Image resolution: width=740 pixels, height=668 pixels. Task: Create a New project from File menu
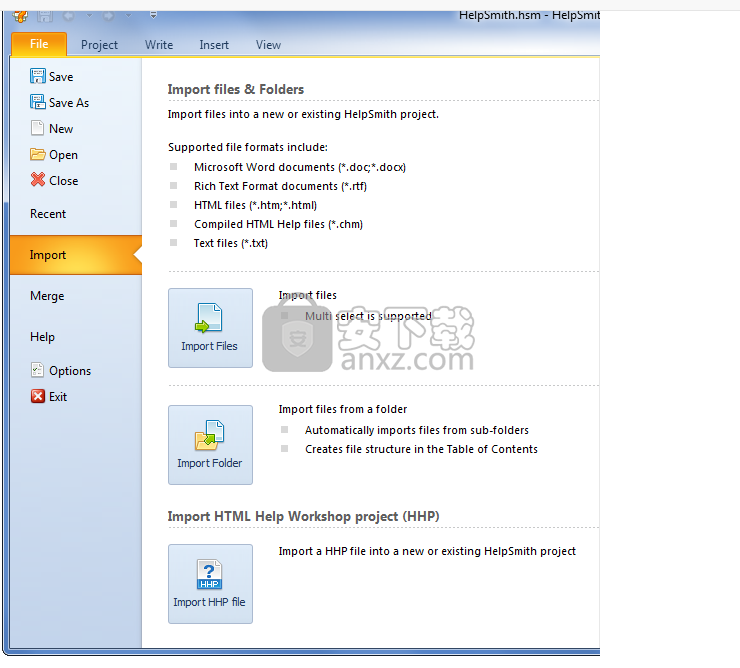[x=52, y=128]
